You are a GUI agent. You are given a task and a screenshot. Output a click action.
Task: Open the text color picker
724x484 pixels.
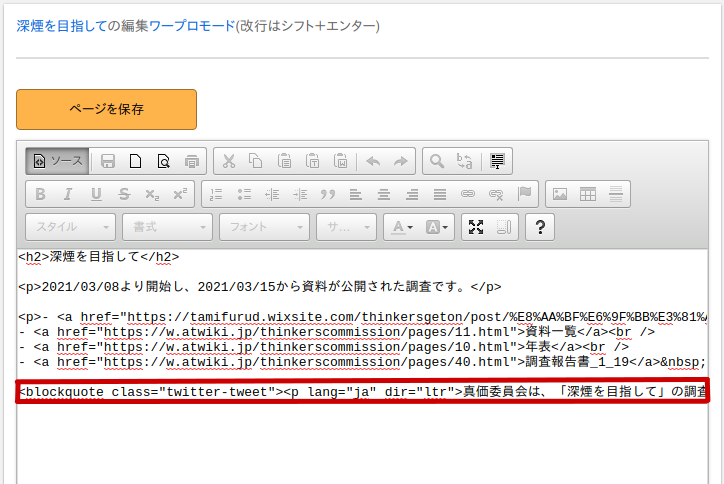pyautogui.click(x=402, y=227)
